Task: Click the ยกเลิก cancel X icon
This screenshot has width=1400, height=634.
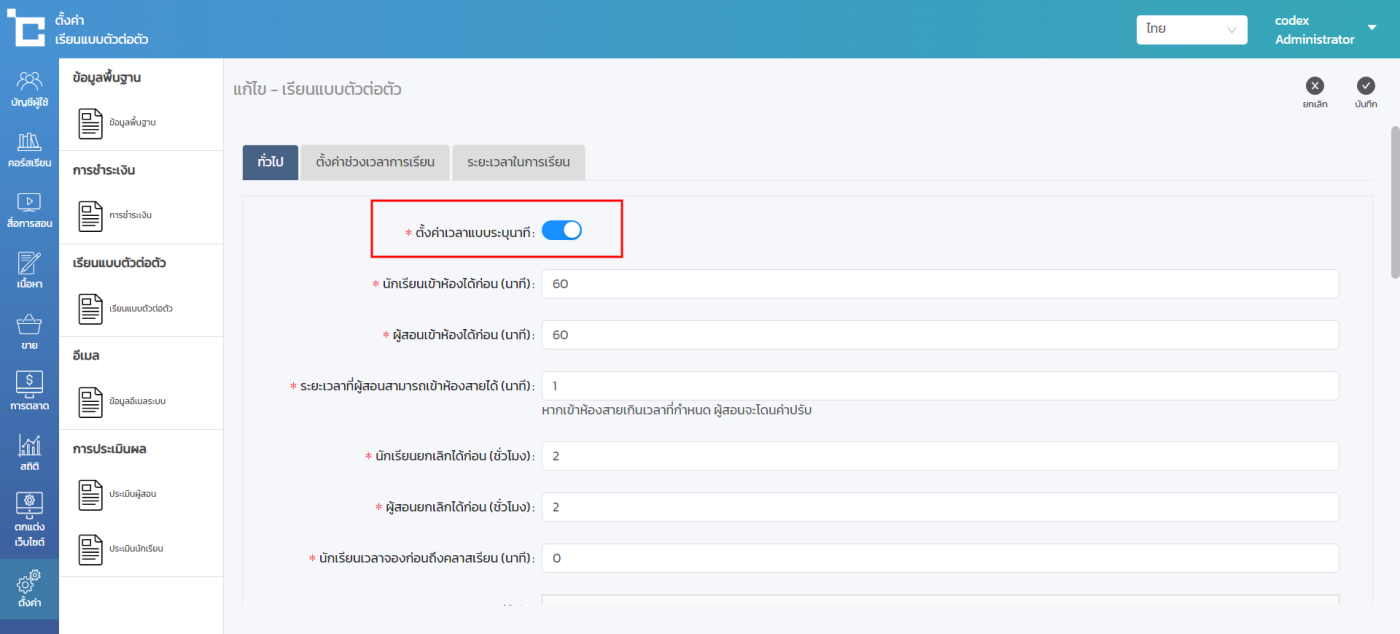Action: [1315, 86]
